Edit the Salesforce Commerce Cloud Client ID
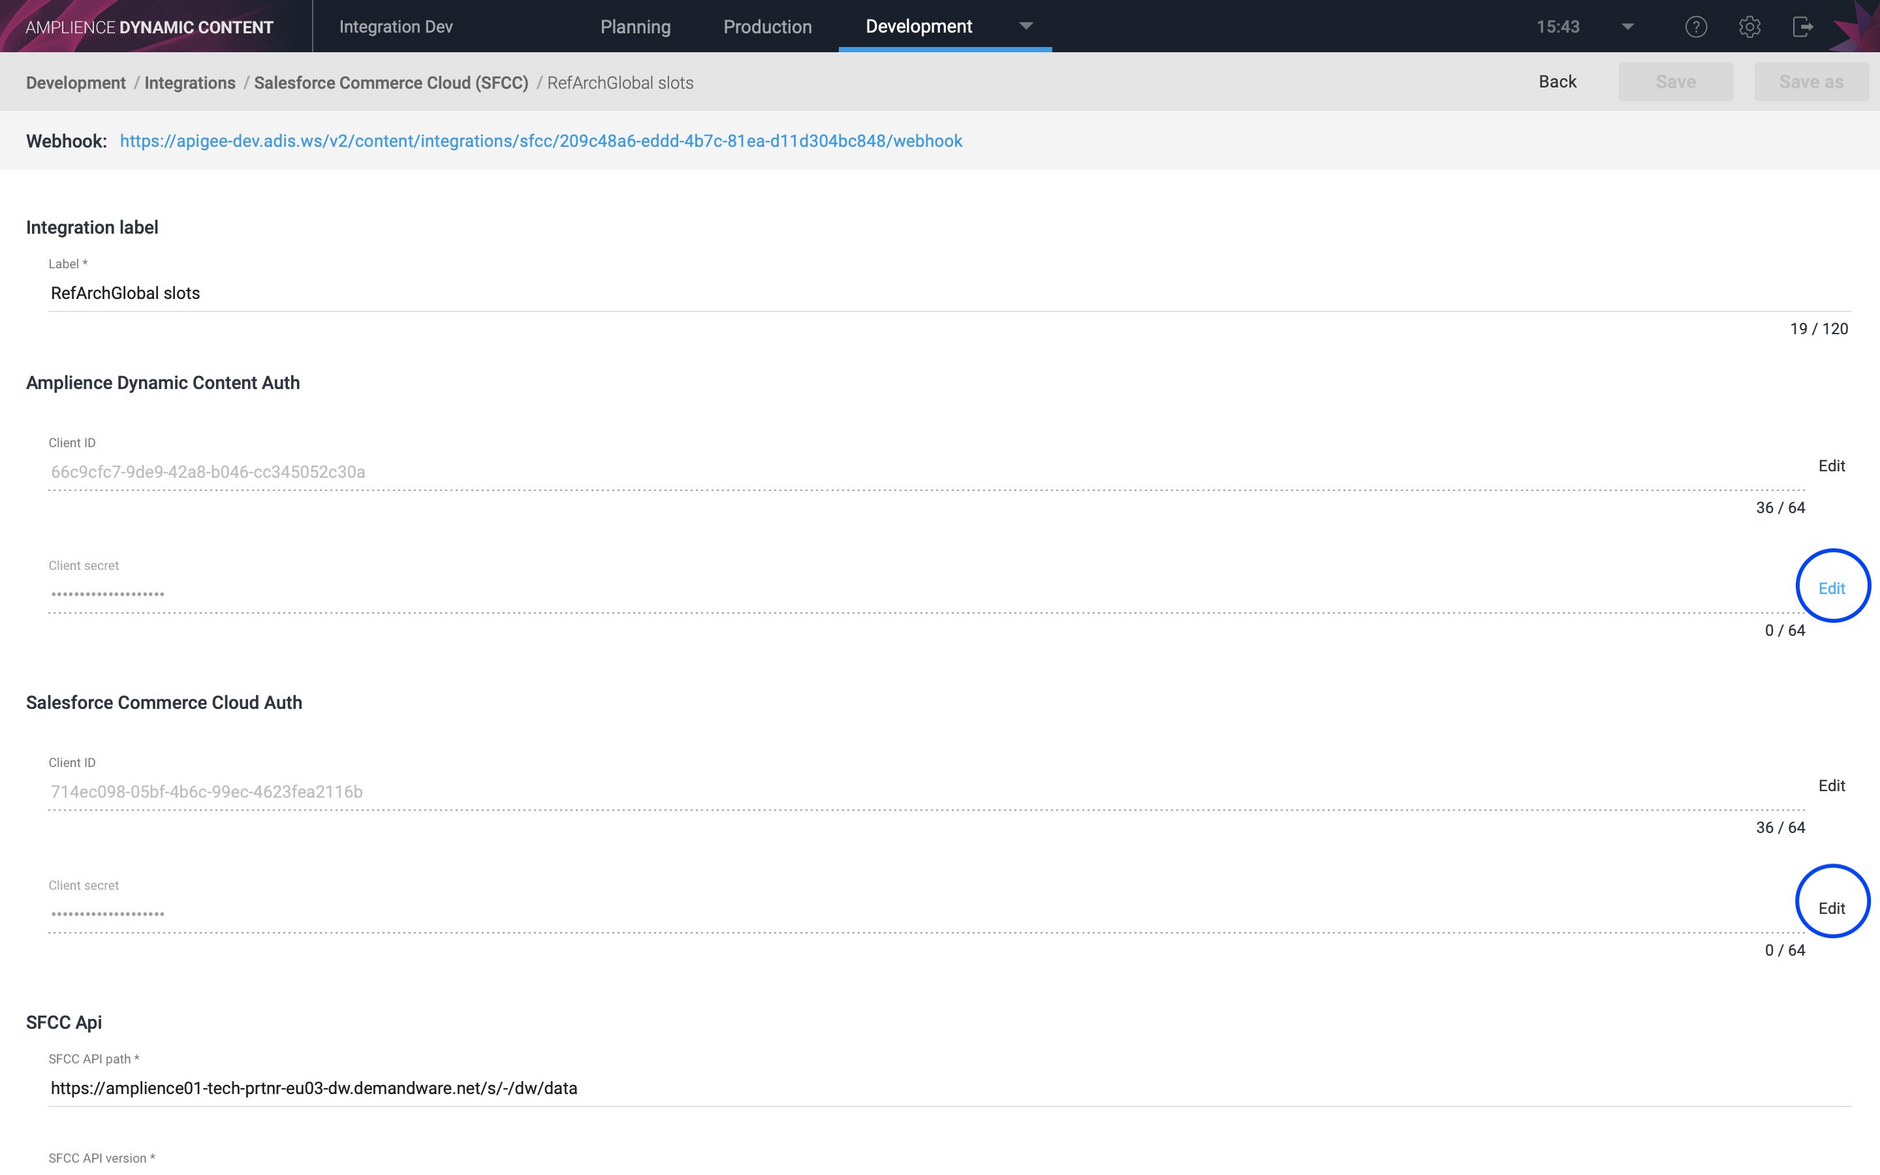Screen dimensions: 1880x1175 coord(1831,786)
